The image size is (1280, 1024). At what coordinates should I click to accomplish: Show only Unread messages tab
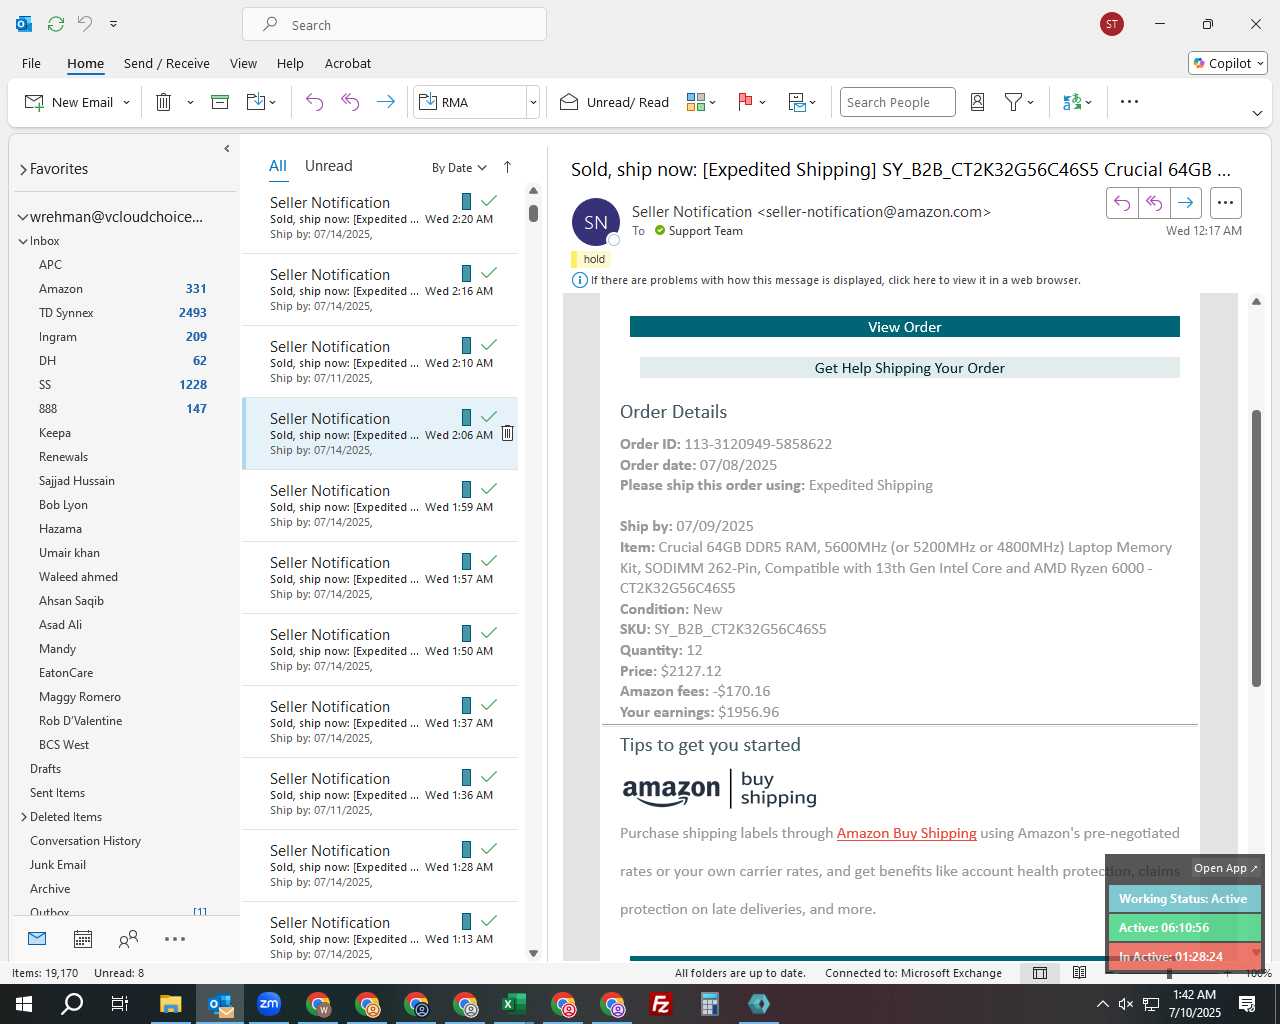328,166
